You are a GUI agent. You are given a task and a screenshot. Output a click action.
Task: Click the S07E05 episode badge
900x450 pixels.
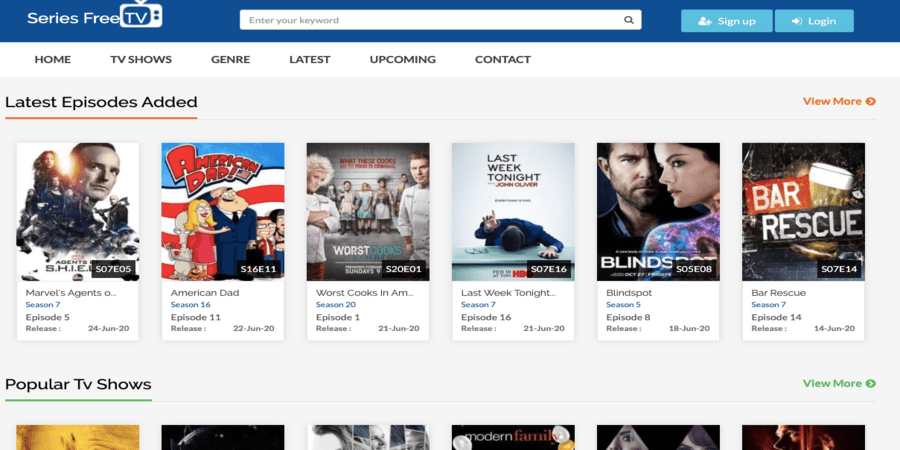pyautogui.click(x=114, y=269)
